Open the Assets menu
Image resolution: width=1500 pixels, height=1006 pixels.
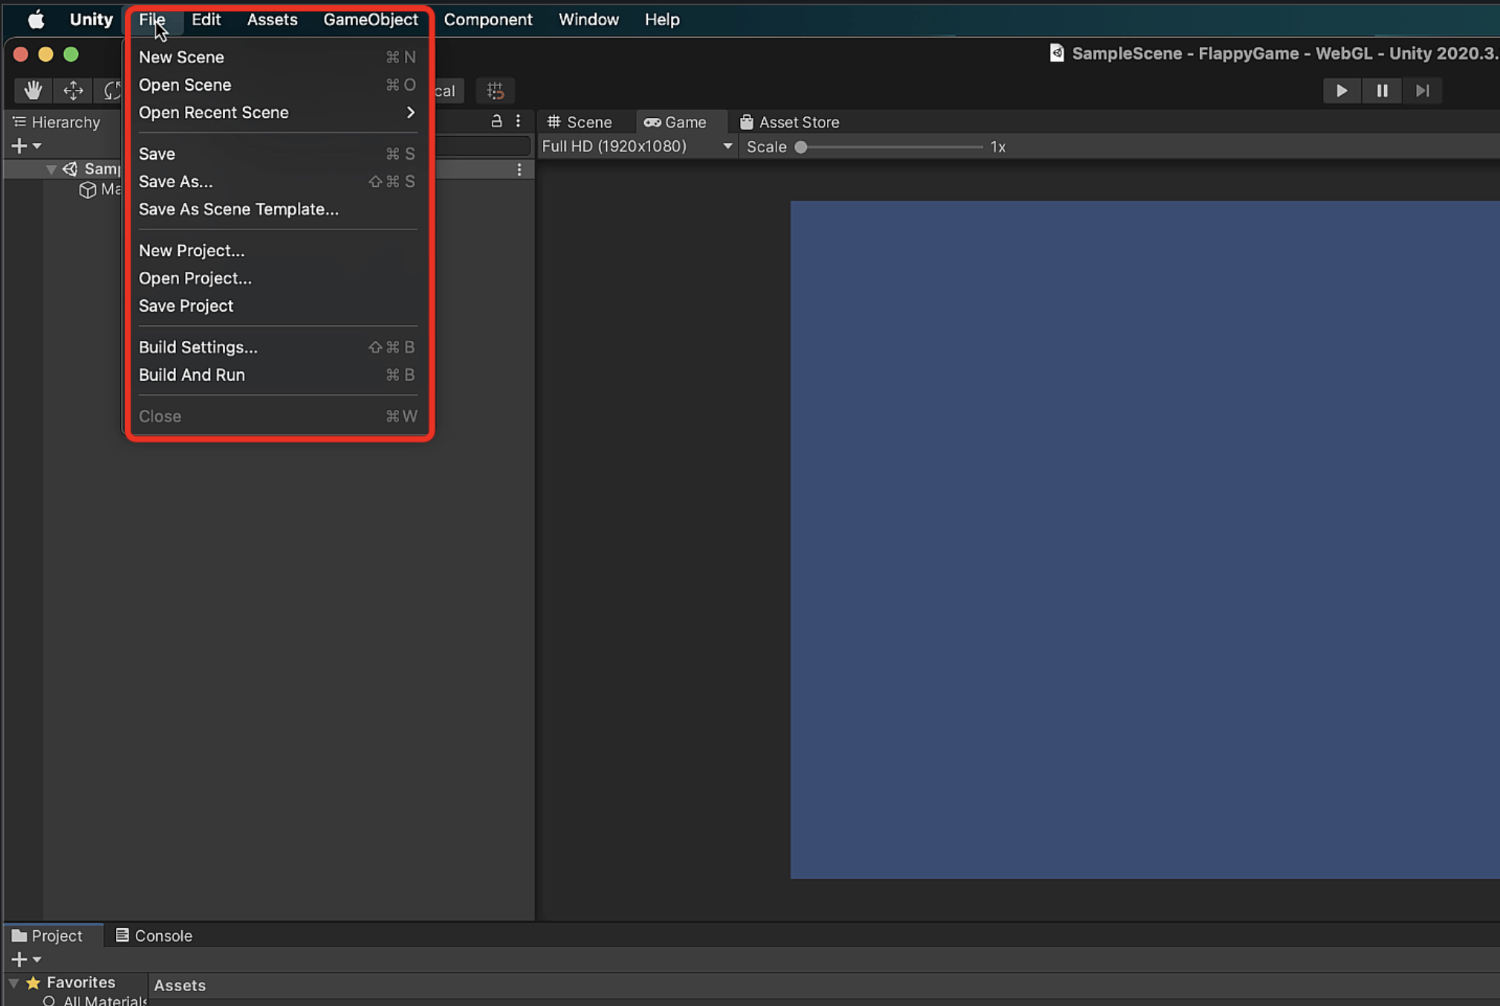pos(272,19)
